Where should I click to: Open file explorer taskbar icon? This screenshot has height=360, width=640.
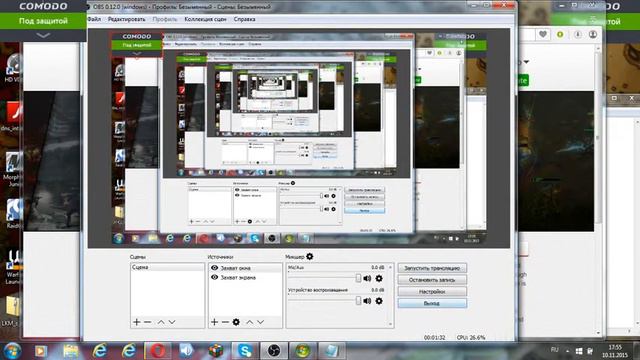[x=70, y=351]
